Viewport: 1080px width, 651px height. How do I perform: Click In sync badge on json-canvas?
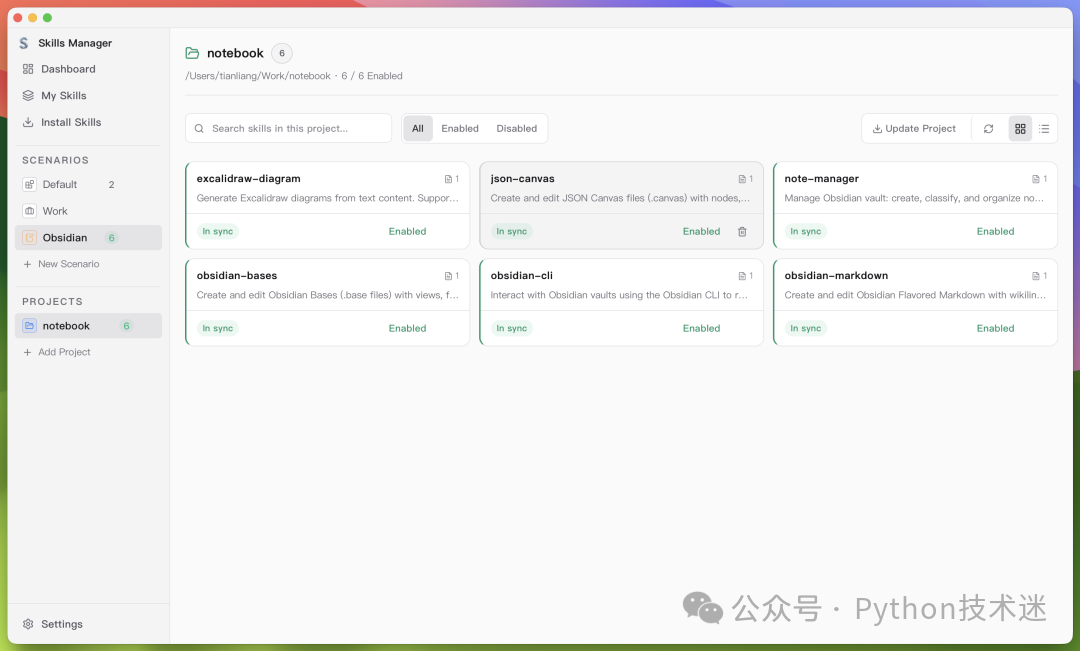click(512, 231)
